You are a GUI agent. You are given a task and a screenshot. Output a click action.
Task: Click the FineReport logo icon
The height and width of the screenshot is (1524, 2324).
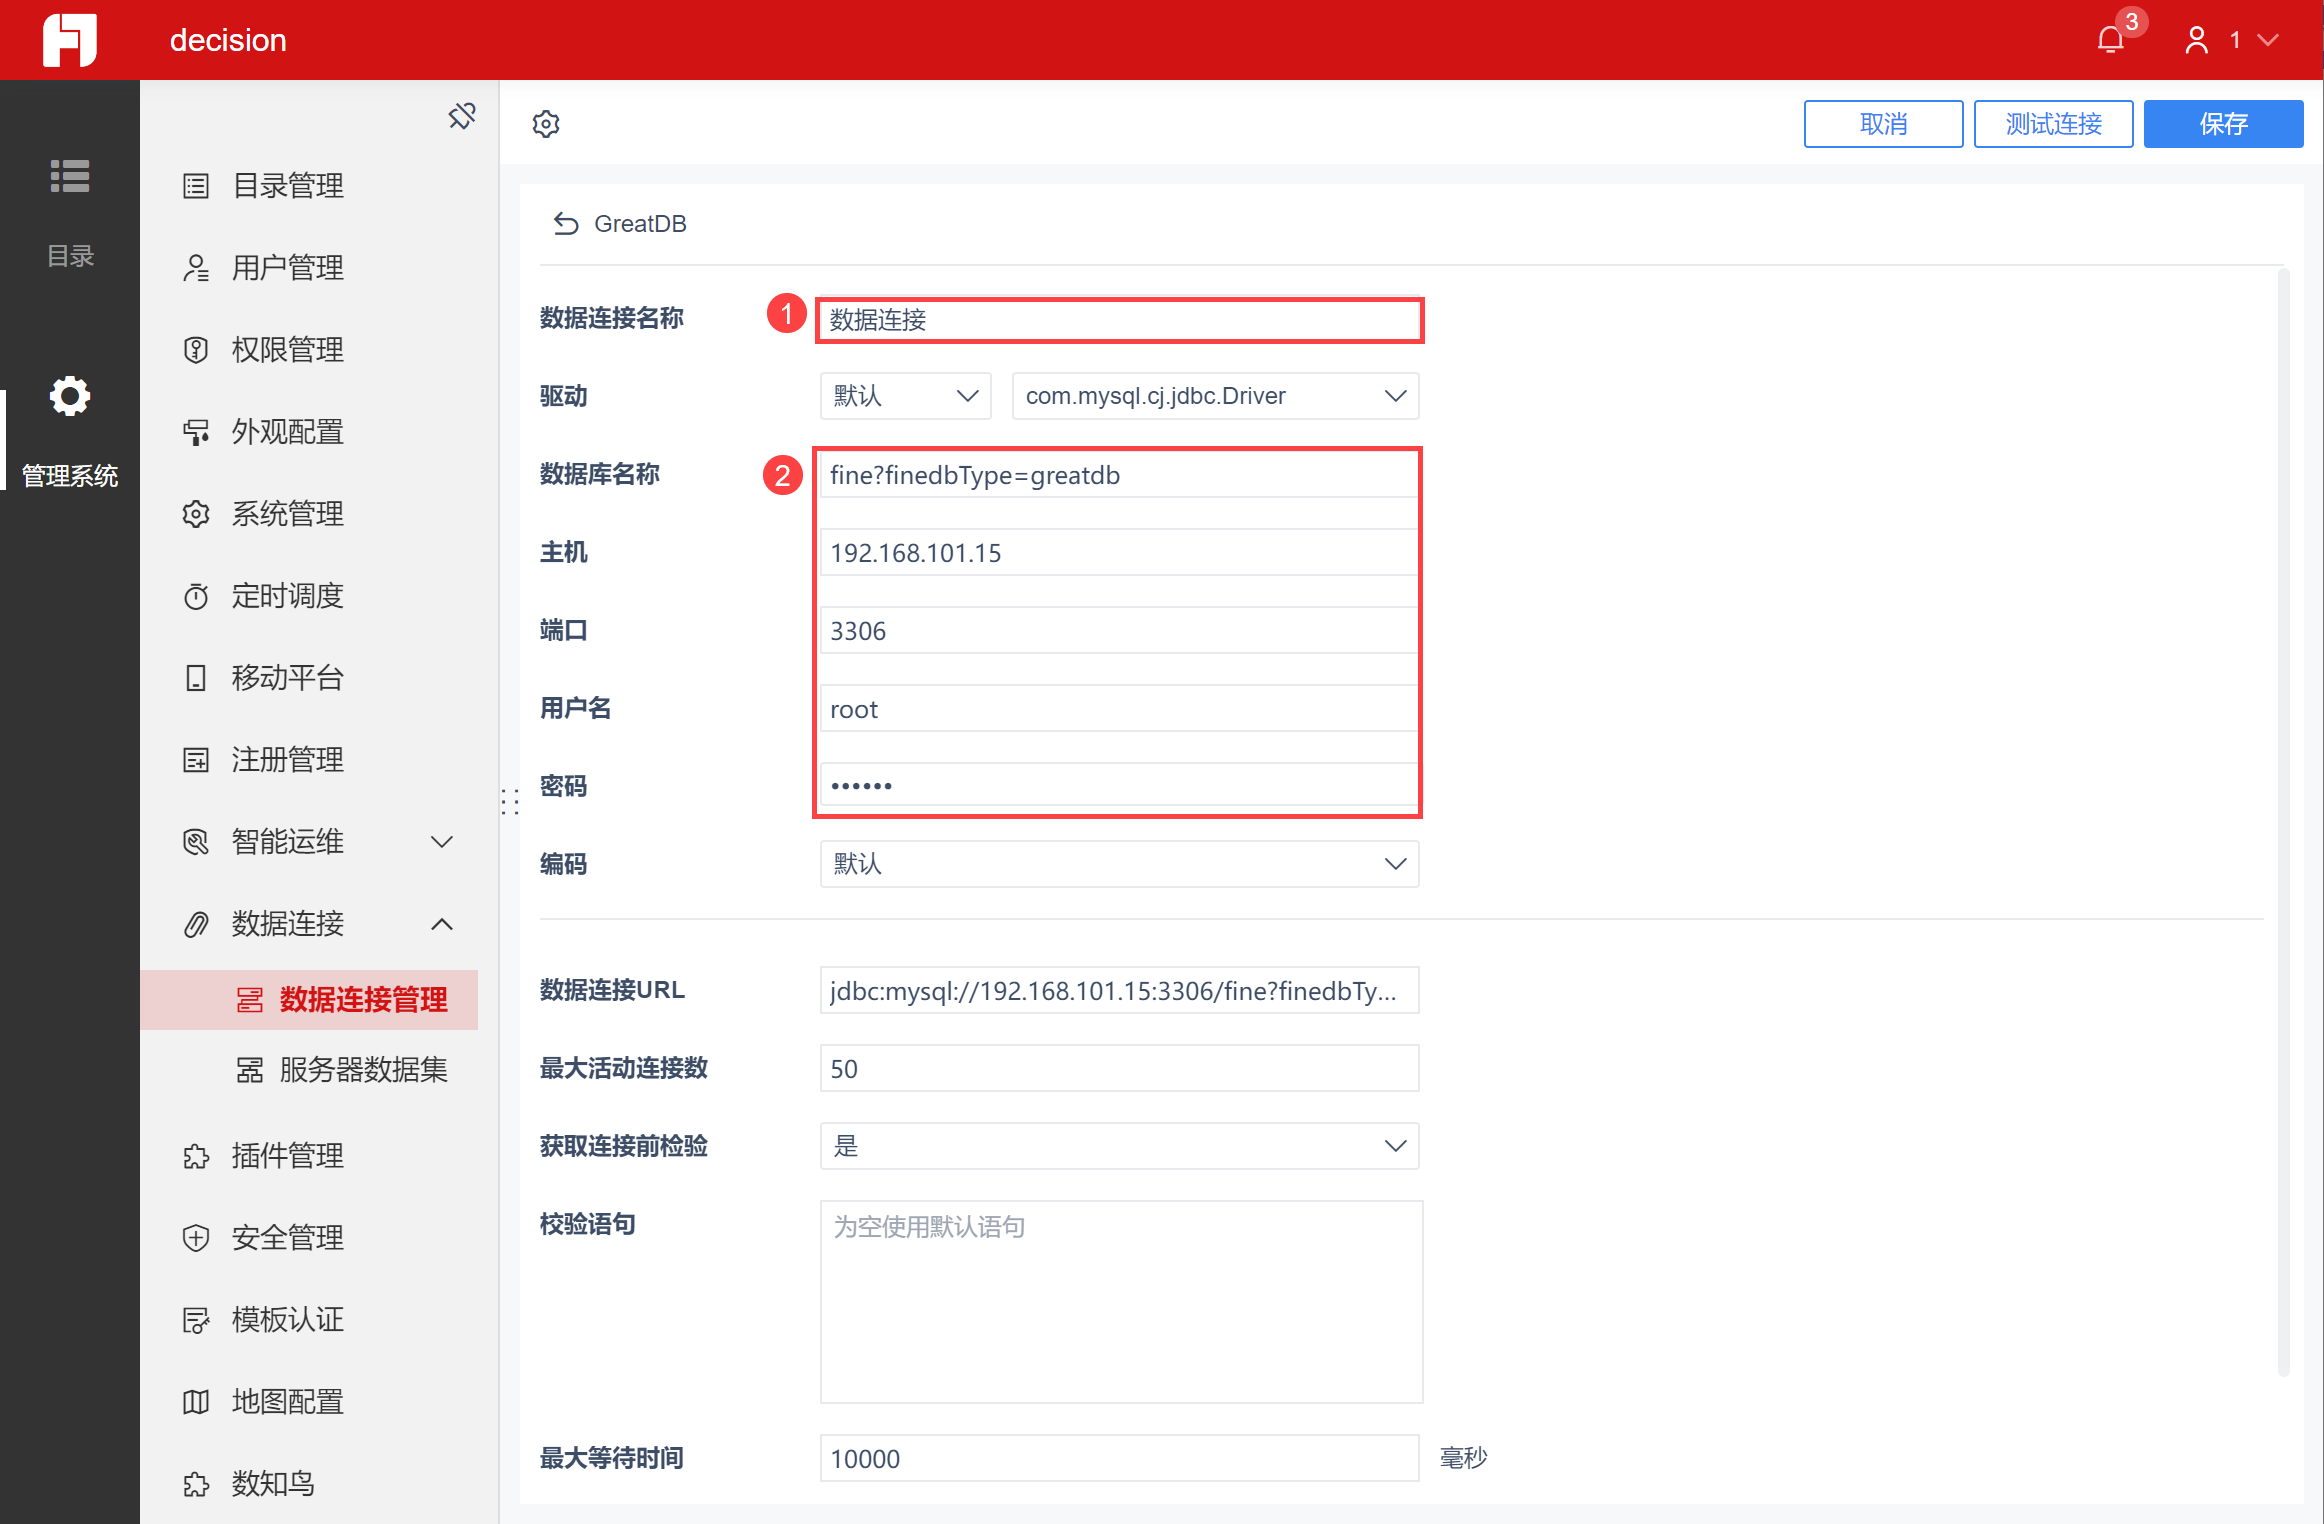pyautogui.click(x=70, y=40)
